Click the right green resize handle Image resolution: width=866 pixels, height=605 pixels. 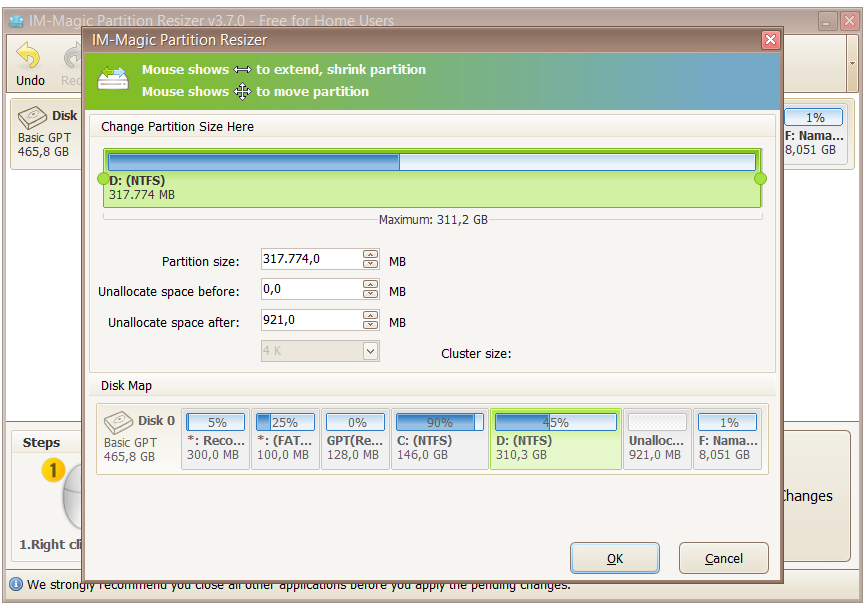pos(759,178)
